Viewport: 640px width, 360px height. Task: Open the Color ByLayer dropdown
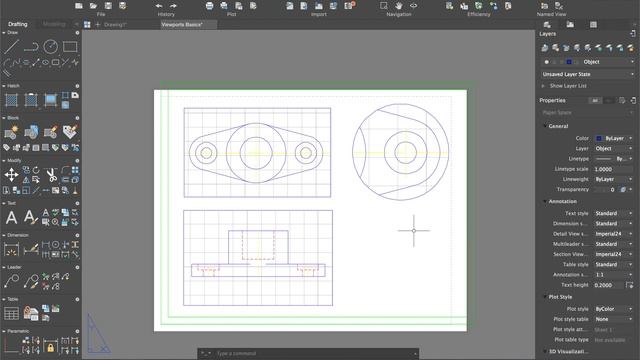point(614,138)
